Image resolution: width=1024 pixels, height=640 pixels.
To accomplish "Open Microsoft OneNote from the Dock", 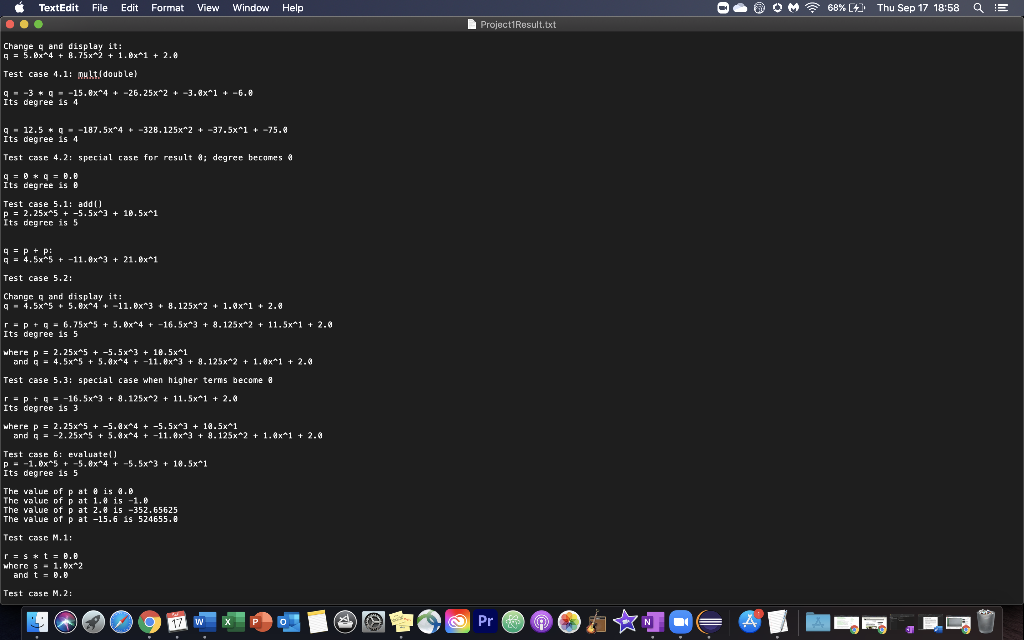I will (653, 622).
